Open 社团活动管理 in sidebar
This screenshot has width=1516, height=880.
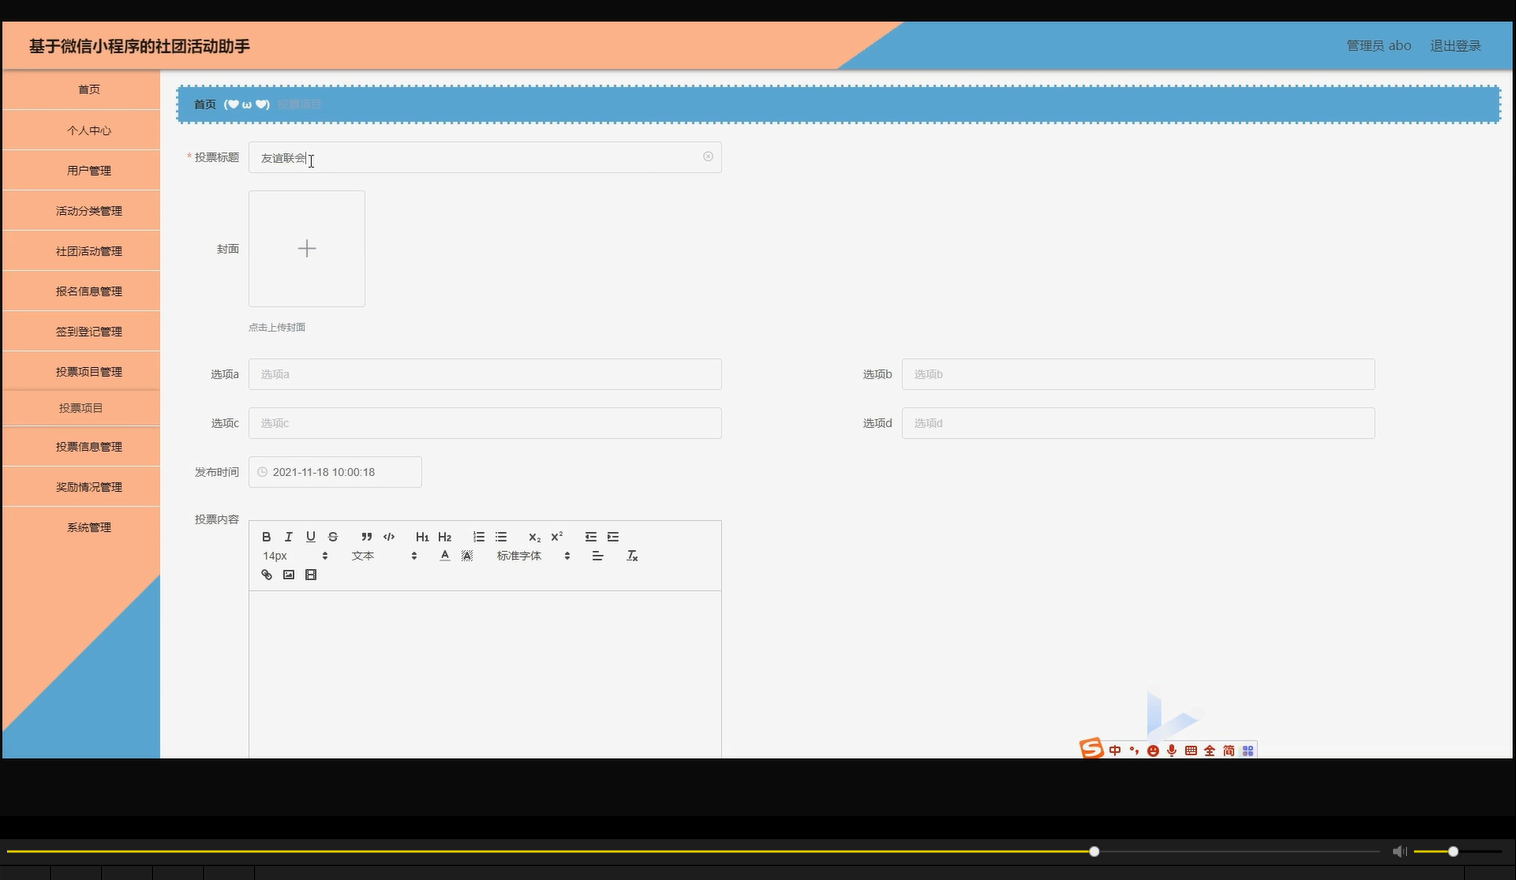tap(81, 251)
